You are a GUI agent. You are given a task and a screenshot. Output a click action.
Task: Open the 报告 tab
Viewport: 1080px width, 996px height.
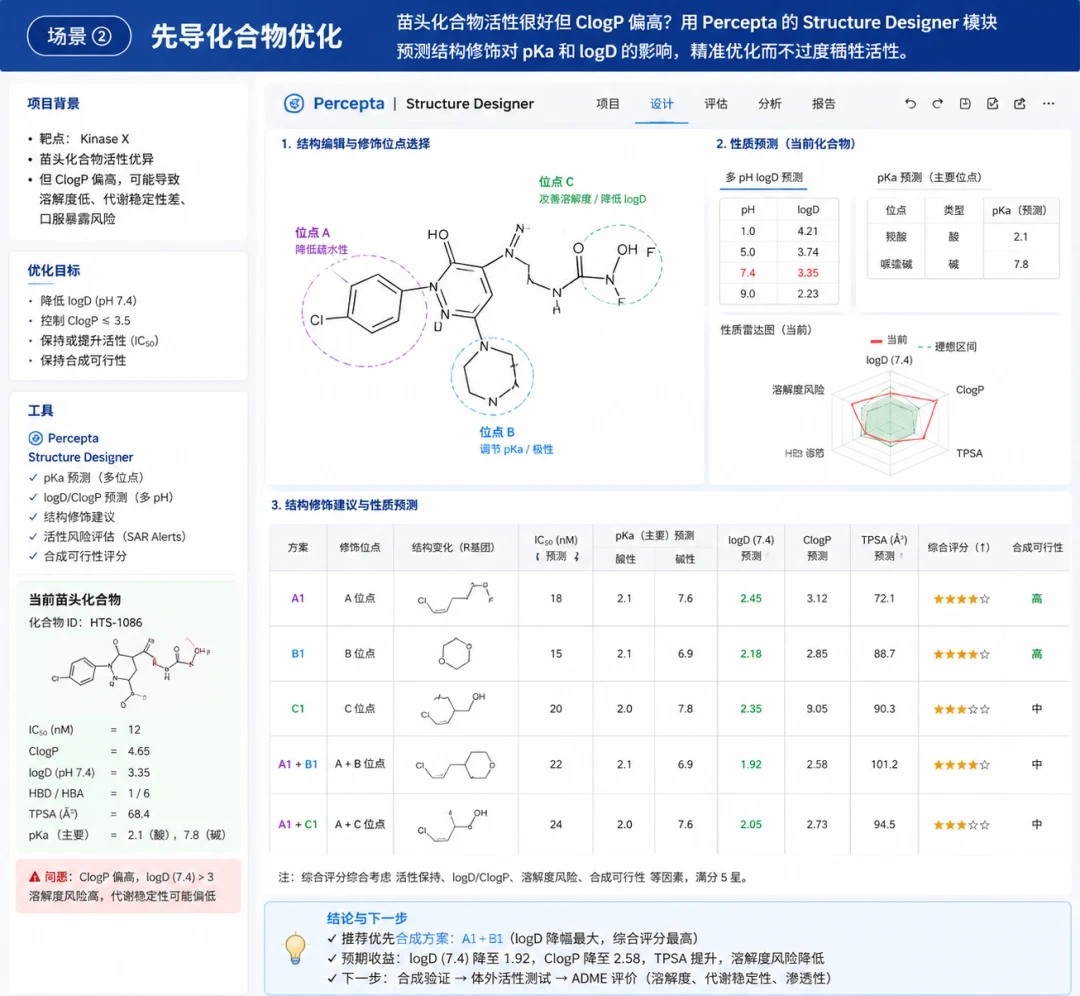pyautogui.click(x=824, y=103)
